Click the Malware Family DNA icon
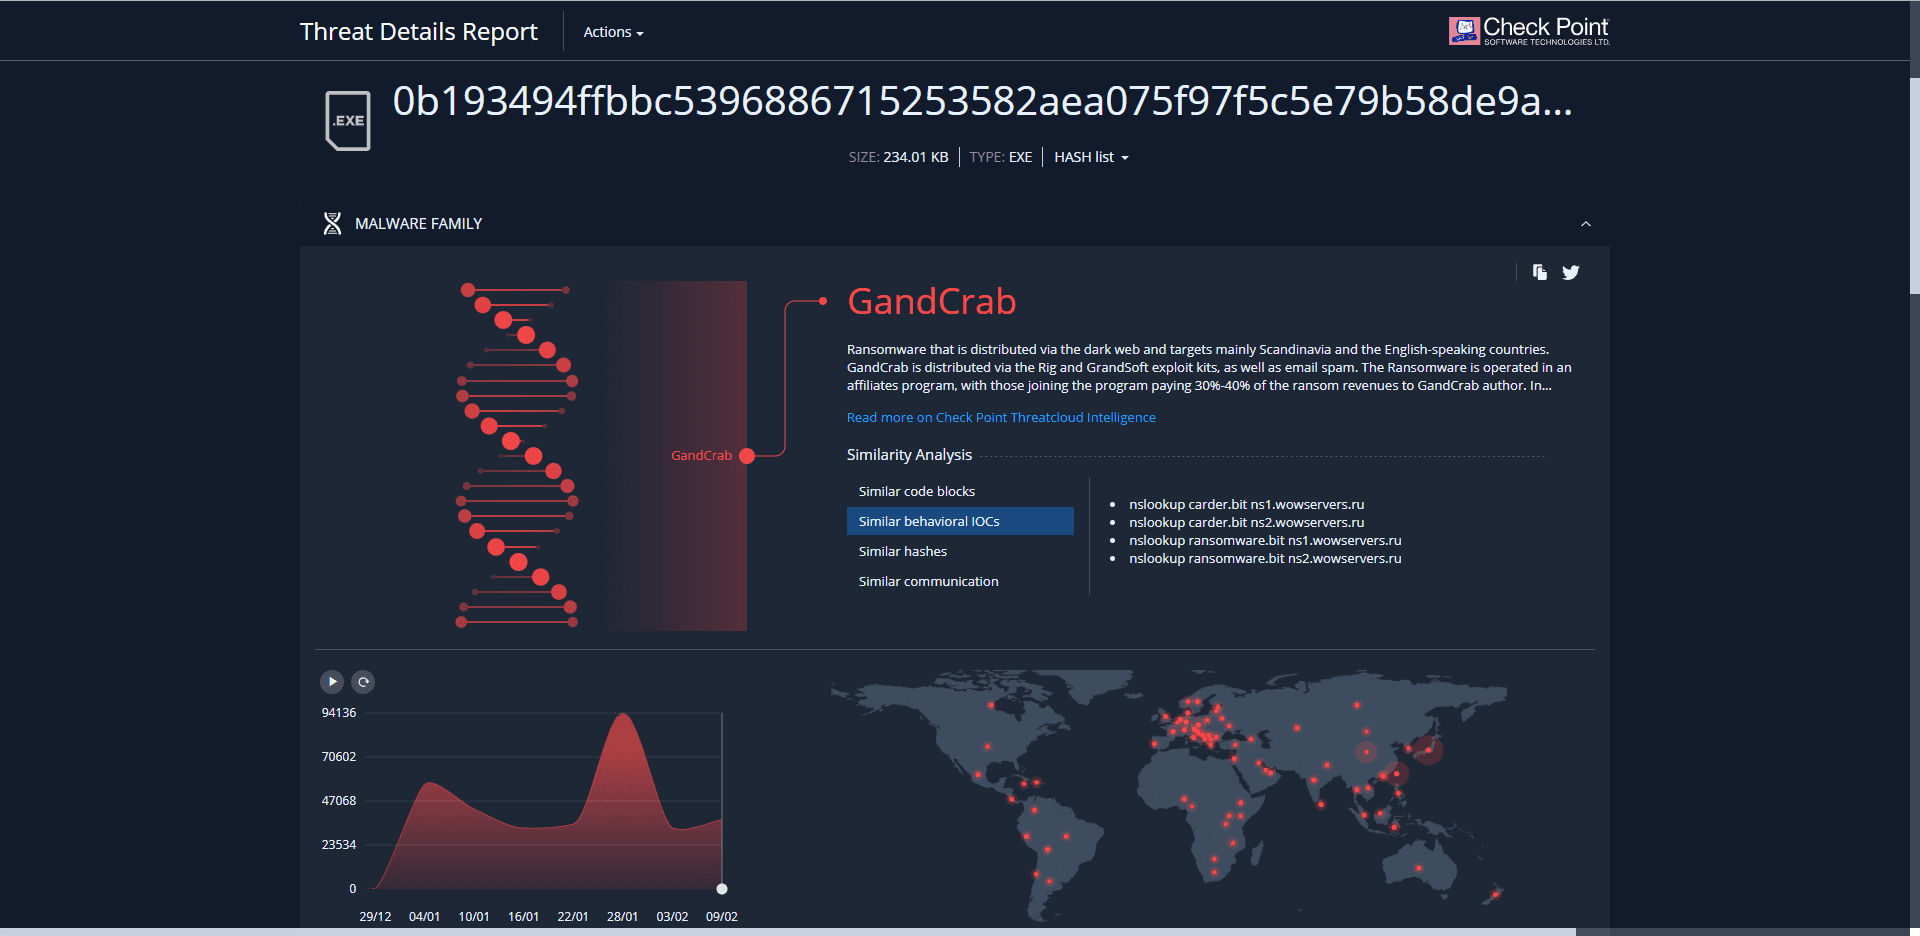1920x936 pixels. [332, 223]
